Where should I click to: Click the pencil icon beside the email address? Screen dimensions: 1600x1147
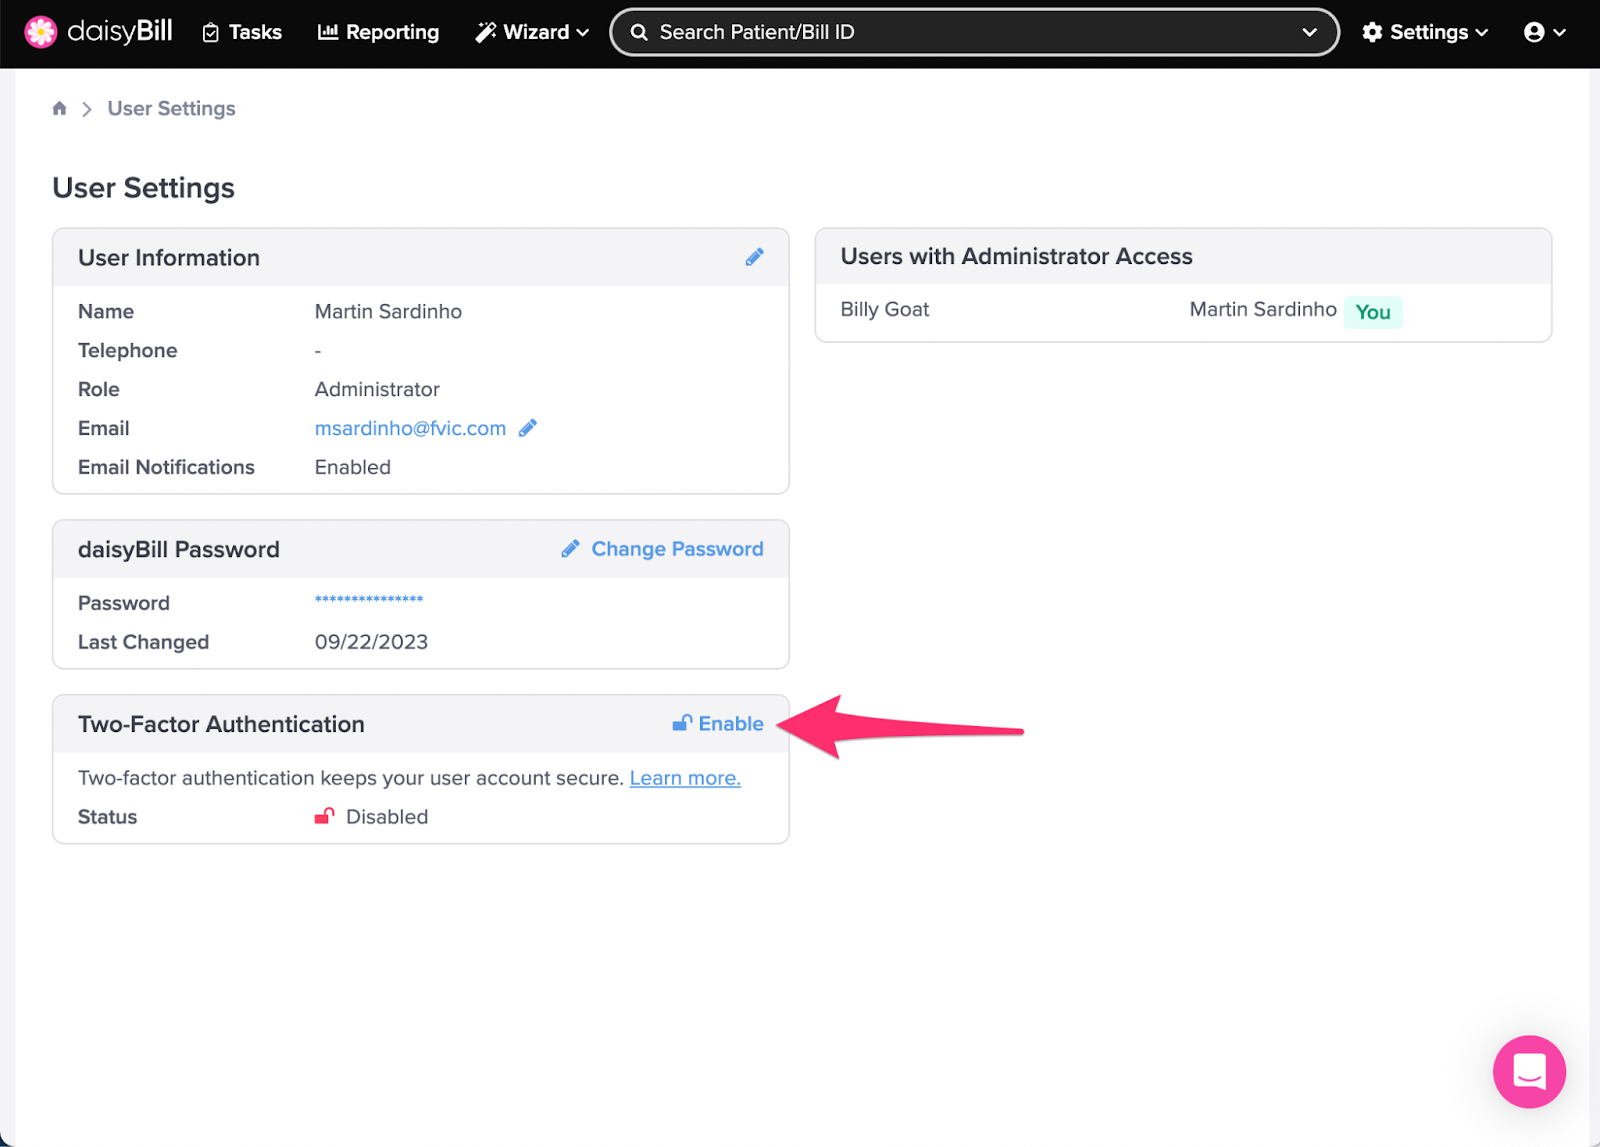[529, 427]
